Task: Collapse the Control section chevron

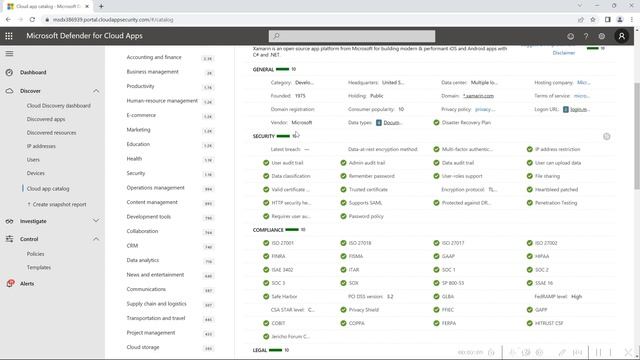Action: [96, 239]
